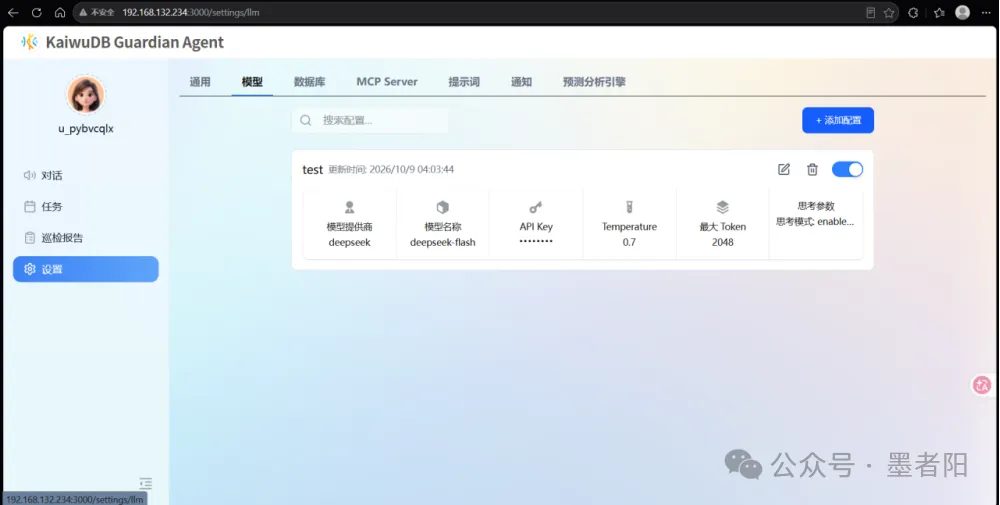The height and width of the screenshot is (505, 1000).
Task: Click the Temperature value 0.7
Action: tap(629, 242)
